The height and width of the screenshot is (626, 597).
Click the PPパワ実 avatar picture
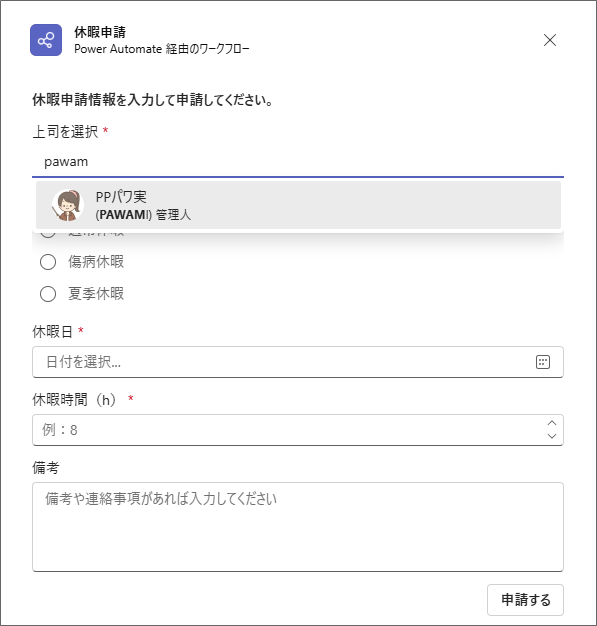point(68,205)
